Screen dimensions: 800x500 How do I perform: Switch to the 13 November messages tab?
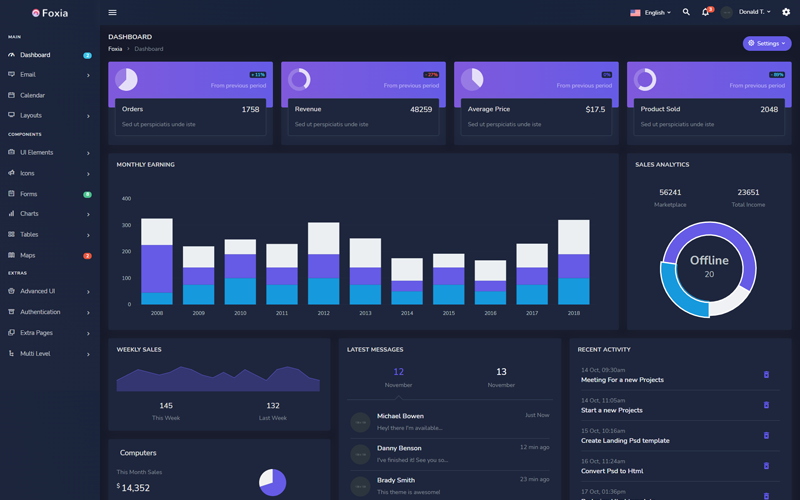point(501,377)
